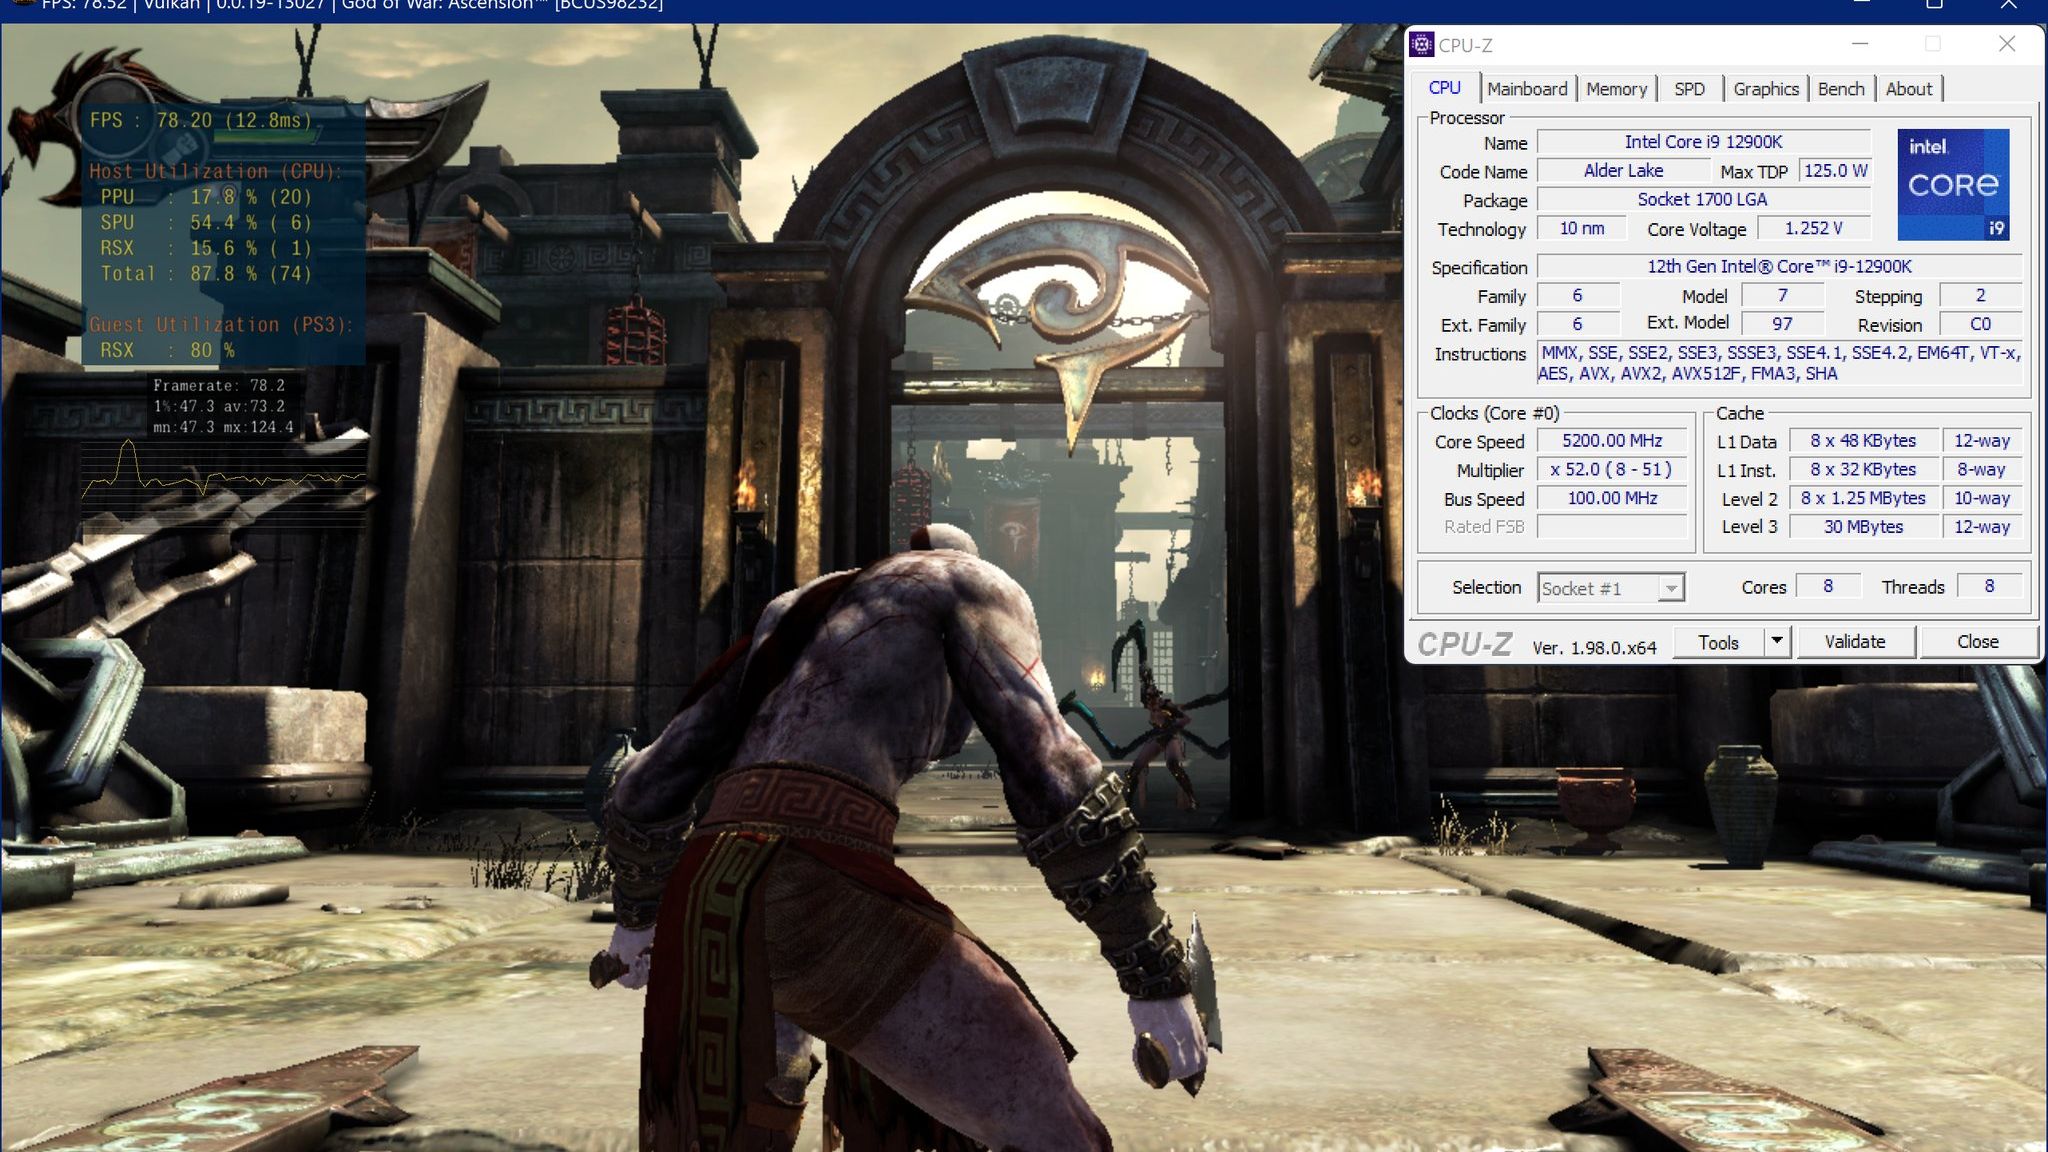Click the 'Alder Lake' code name value
2048x1152 pixels.
pyautogui.click(x=1623, y=171)
